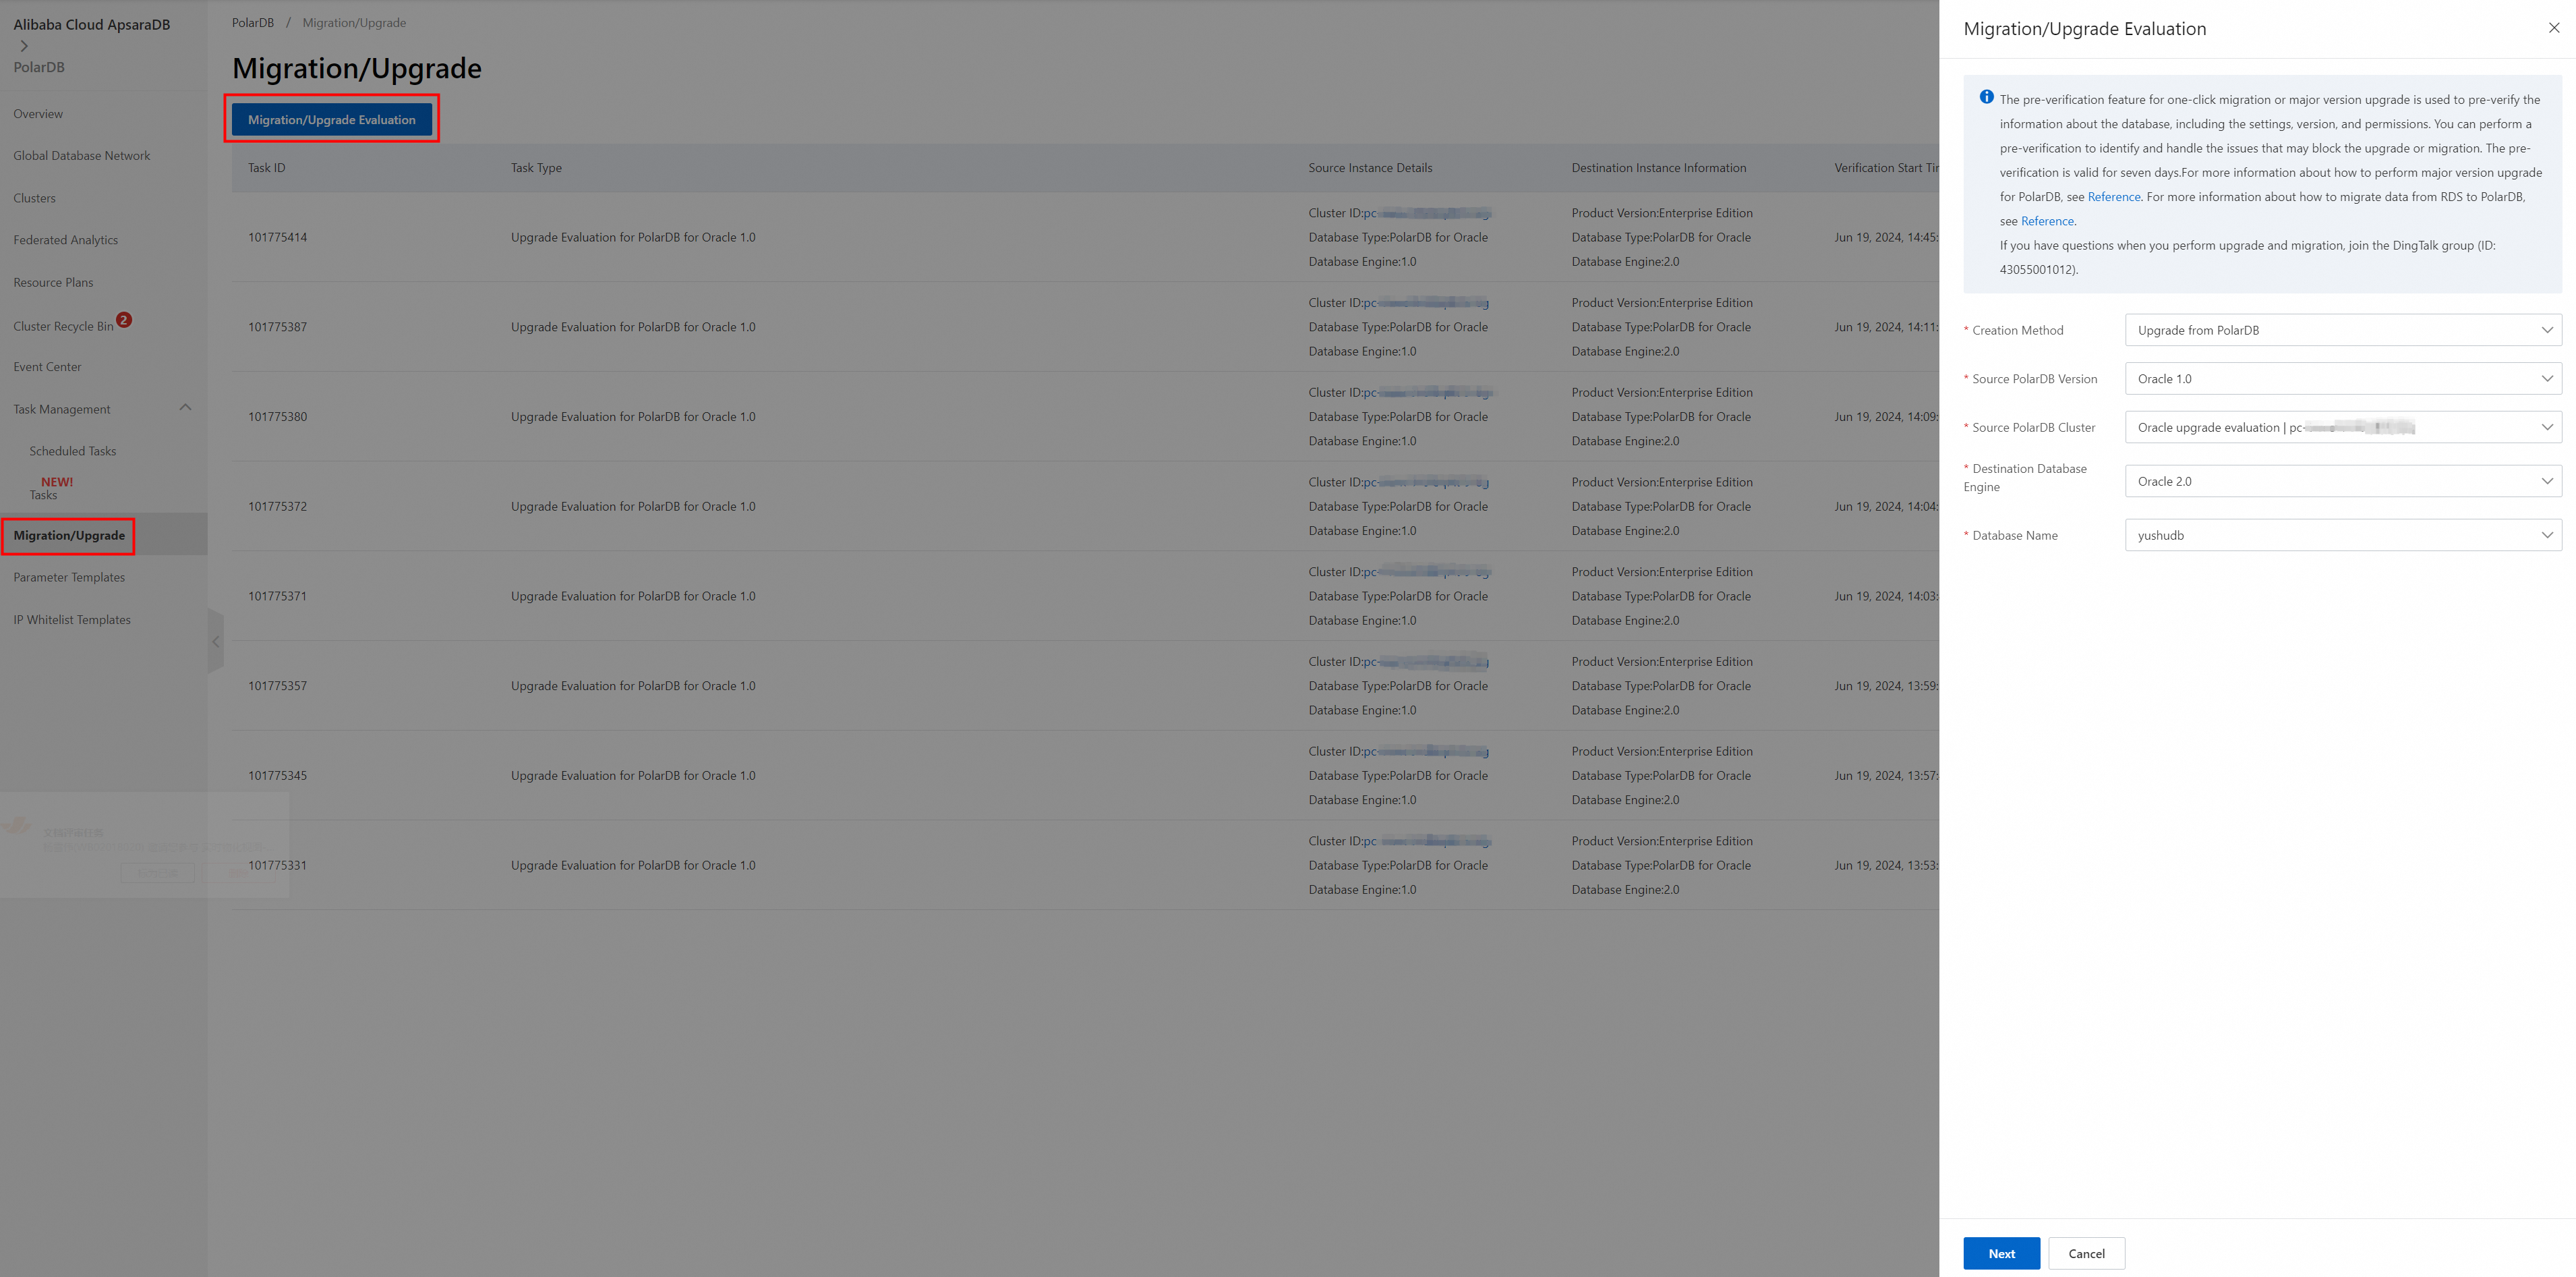Collapse the Task Management menu
The width and height of the screenshot is (2576, 1277).
click(185, 408)
